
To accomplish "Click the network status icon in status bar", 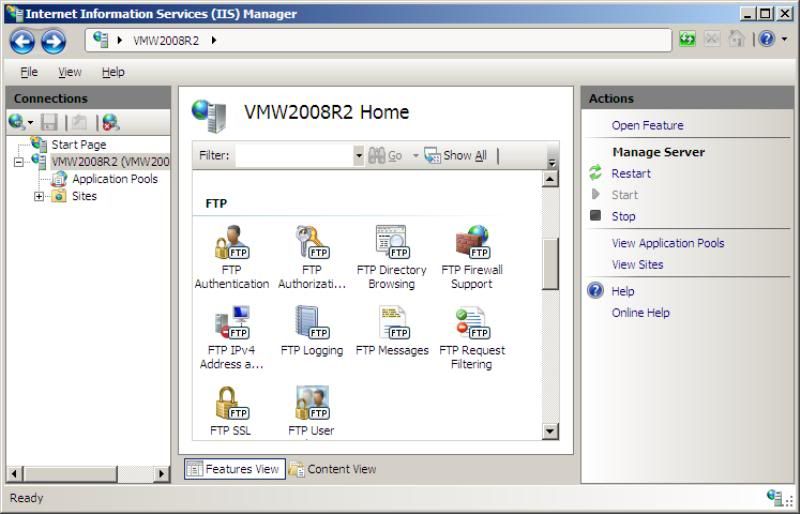I will point(775,497).
